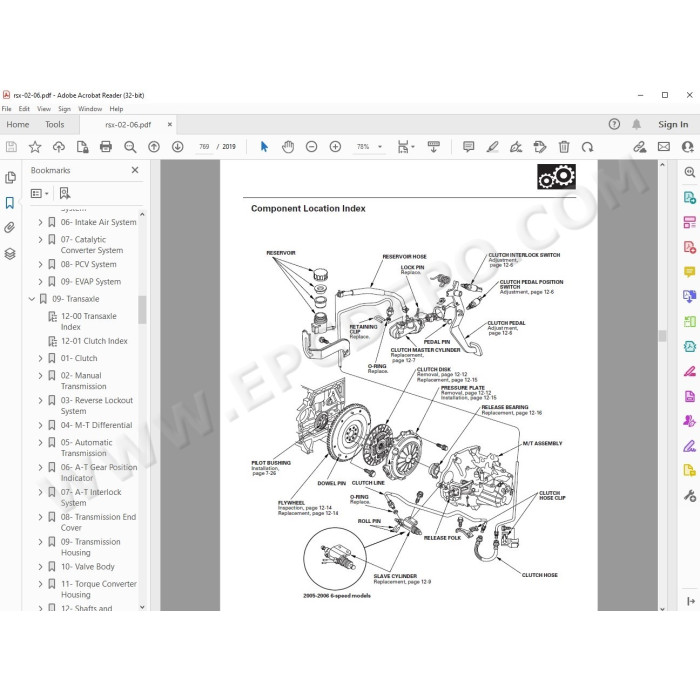
Task: Zoom in with the plus button
Action: [x=335, y=146]
